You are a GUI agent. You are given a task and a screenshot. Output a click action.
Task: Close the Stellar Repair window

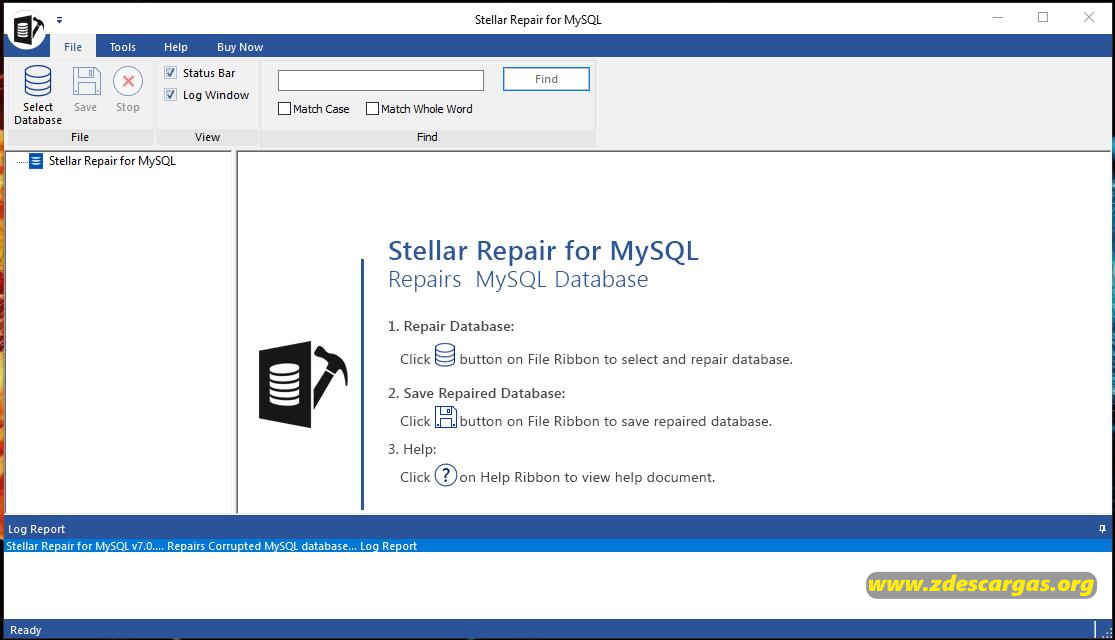click(1089, 17)
